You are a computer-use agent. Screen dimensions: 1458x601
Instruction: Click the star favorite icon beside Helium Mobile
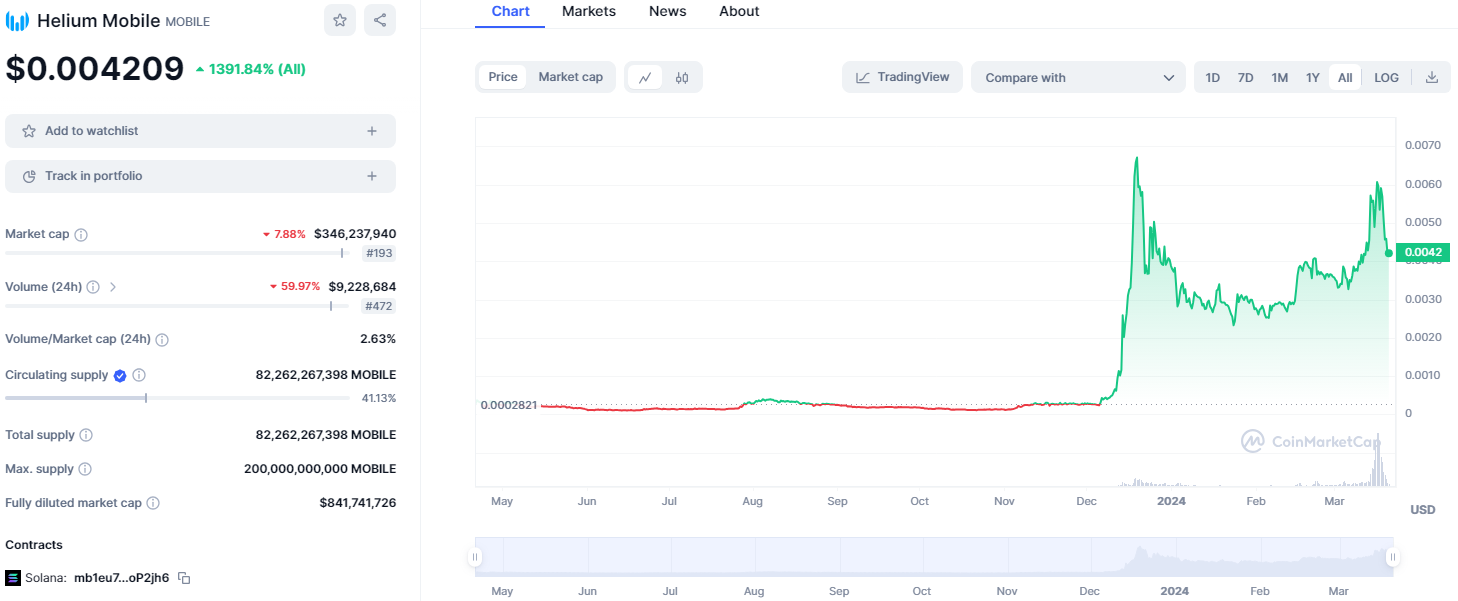340,20
